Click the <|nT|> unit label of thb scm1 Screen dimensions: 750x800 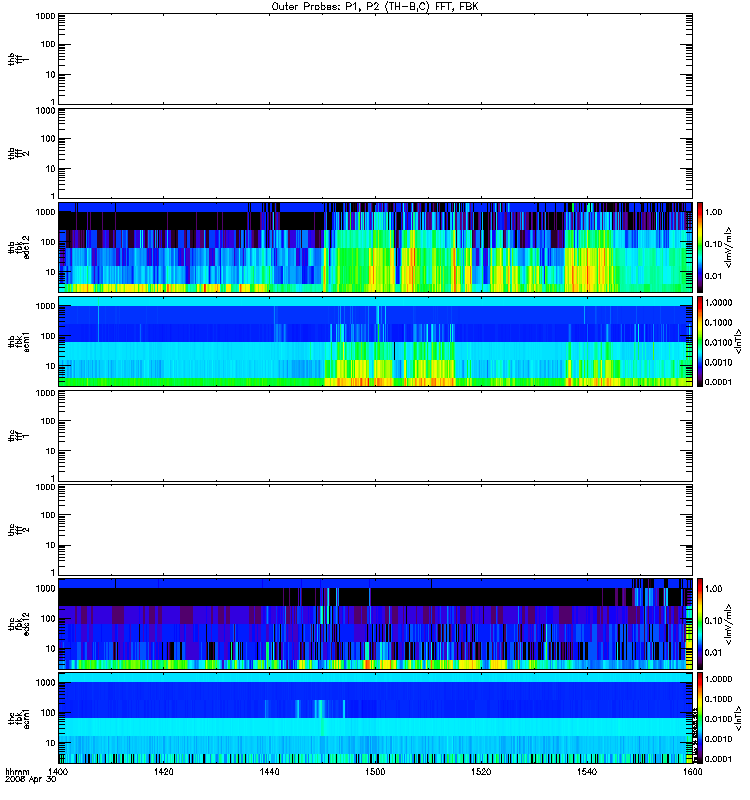(737, 341)
